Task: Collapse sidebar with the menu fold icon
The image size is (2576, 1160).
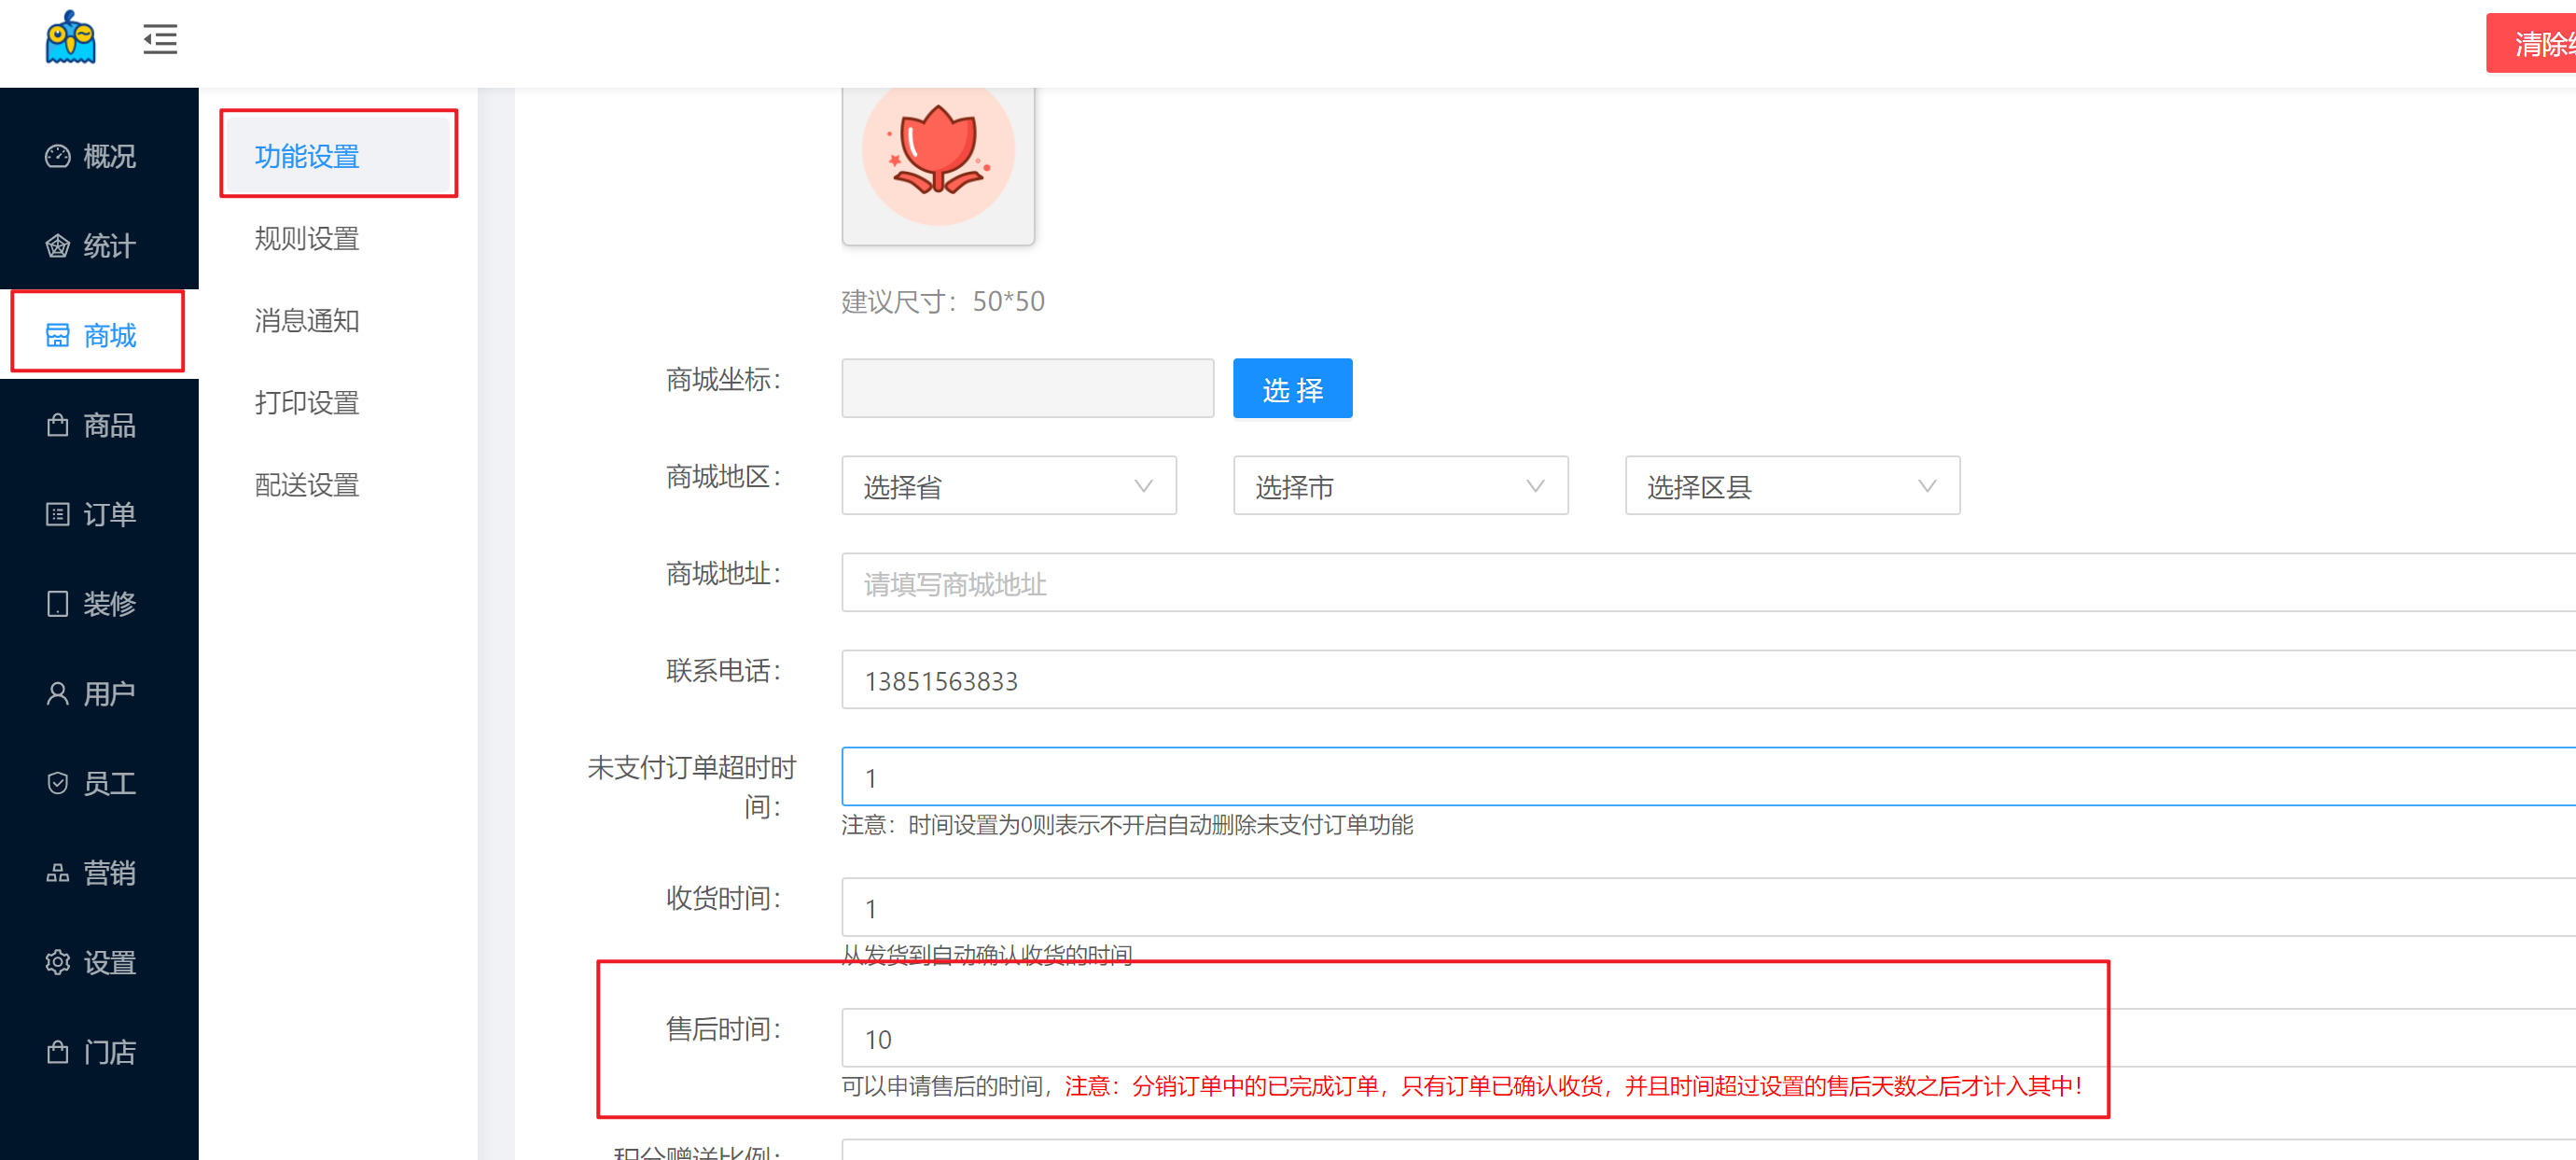Action: point(160,40)
